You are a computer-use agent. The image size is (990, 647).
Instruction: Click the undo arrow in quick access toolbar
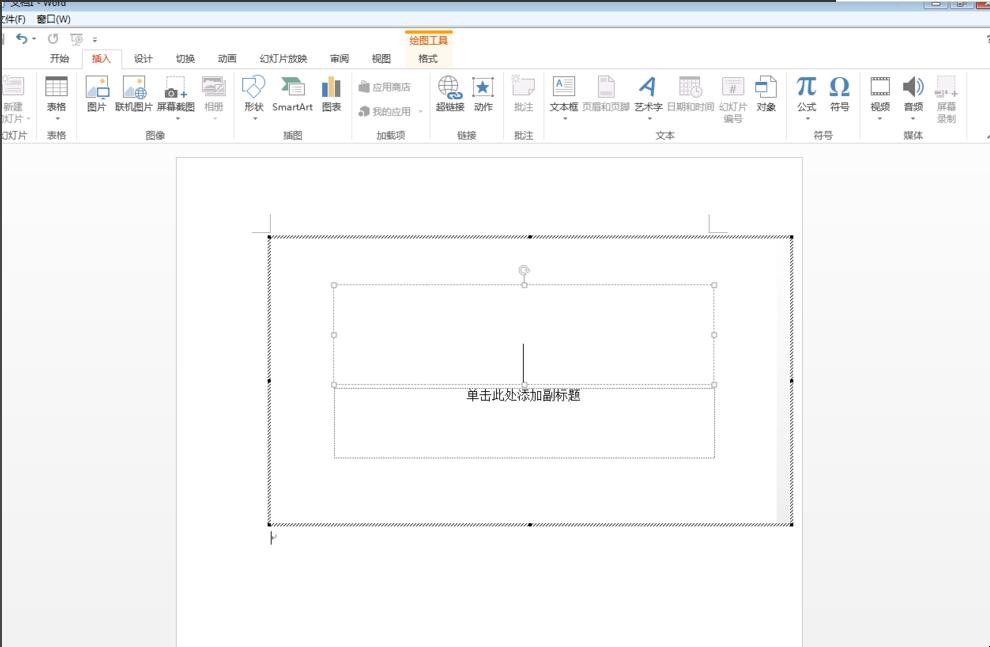(21, 39)
